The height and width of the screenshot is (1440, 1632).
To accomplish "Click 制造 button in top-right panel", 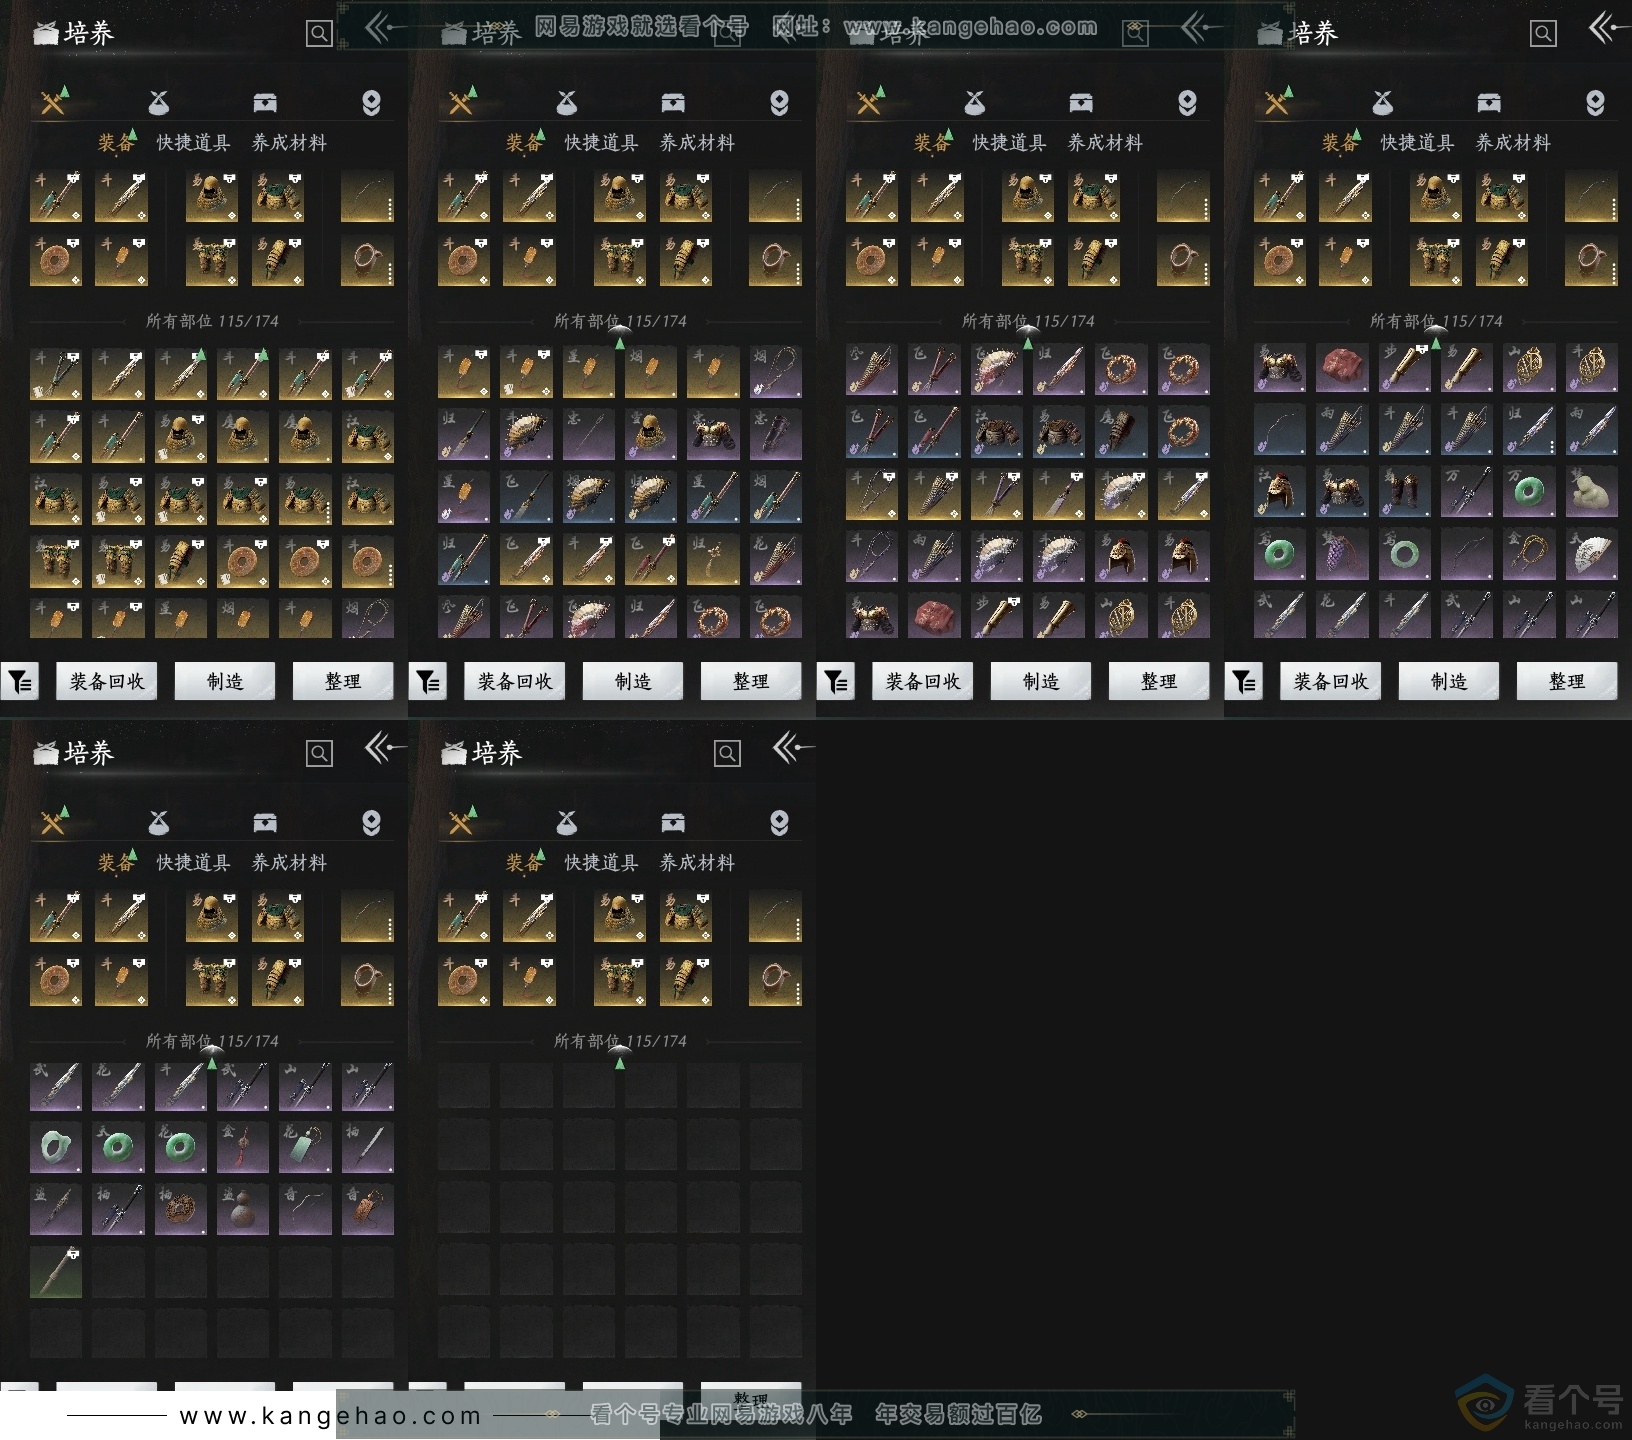I will [1449, 681].
